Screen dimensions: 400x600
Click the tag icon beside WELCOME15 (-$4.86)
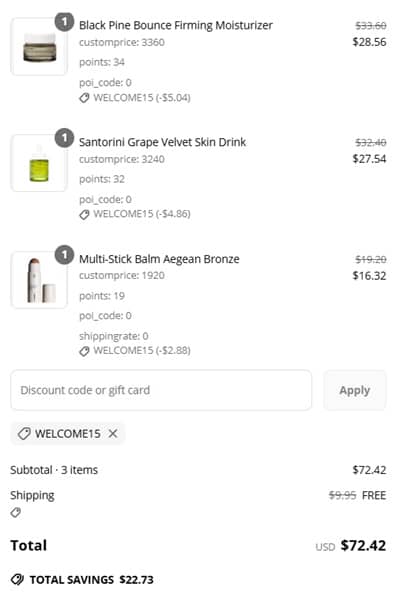point(84,214)
